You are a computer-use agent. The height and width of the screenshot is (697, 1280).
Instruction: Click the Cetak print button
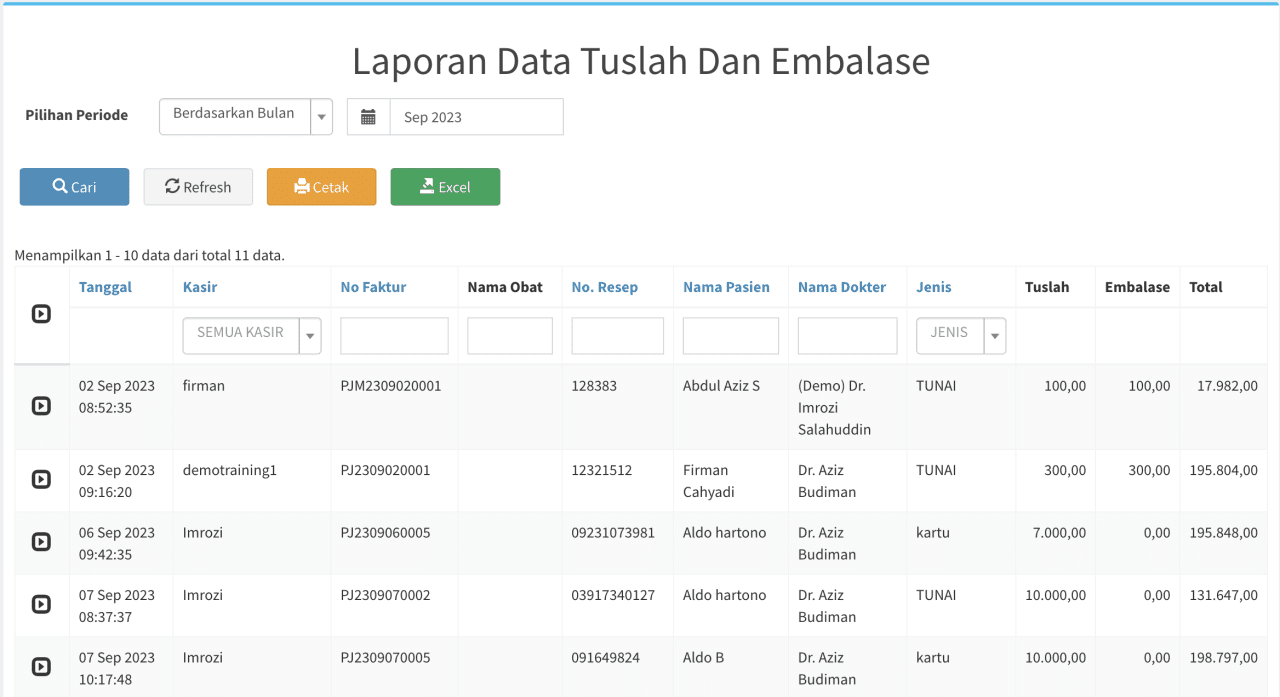coord(321,187)
